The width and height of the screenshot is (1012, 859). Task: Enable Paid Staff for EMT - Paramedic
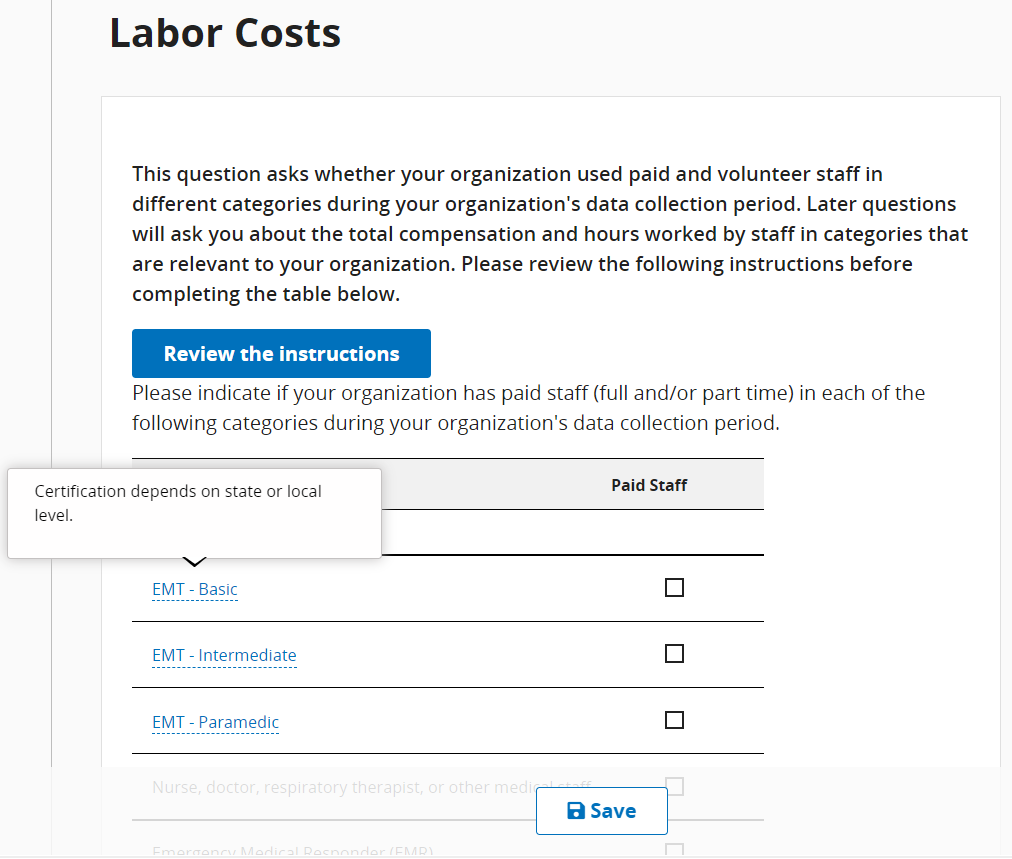674,720
